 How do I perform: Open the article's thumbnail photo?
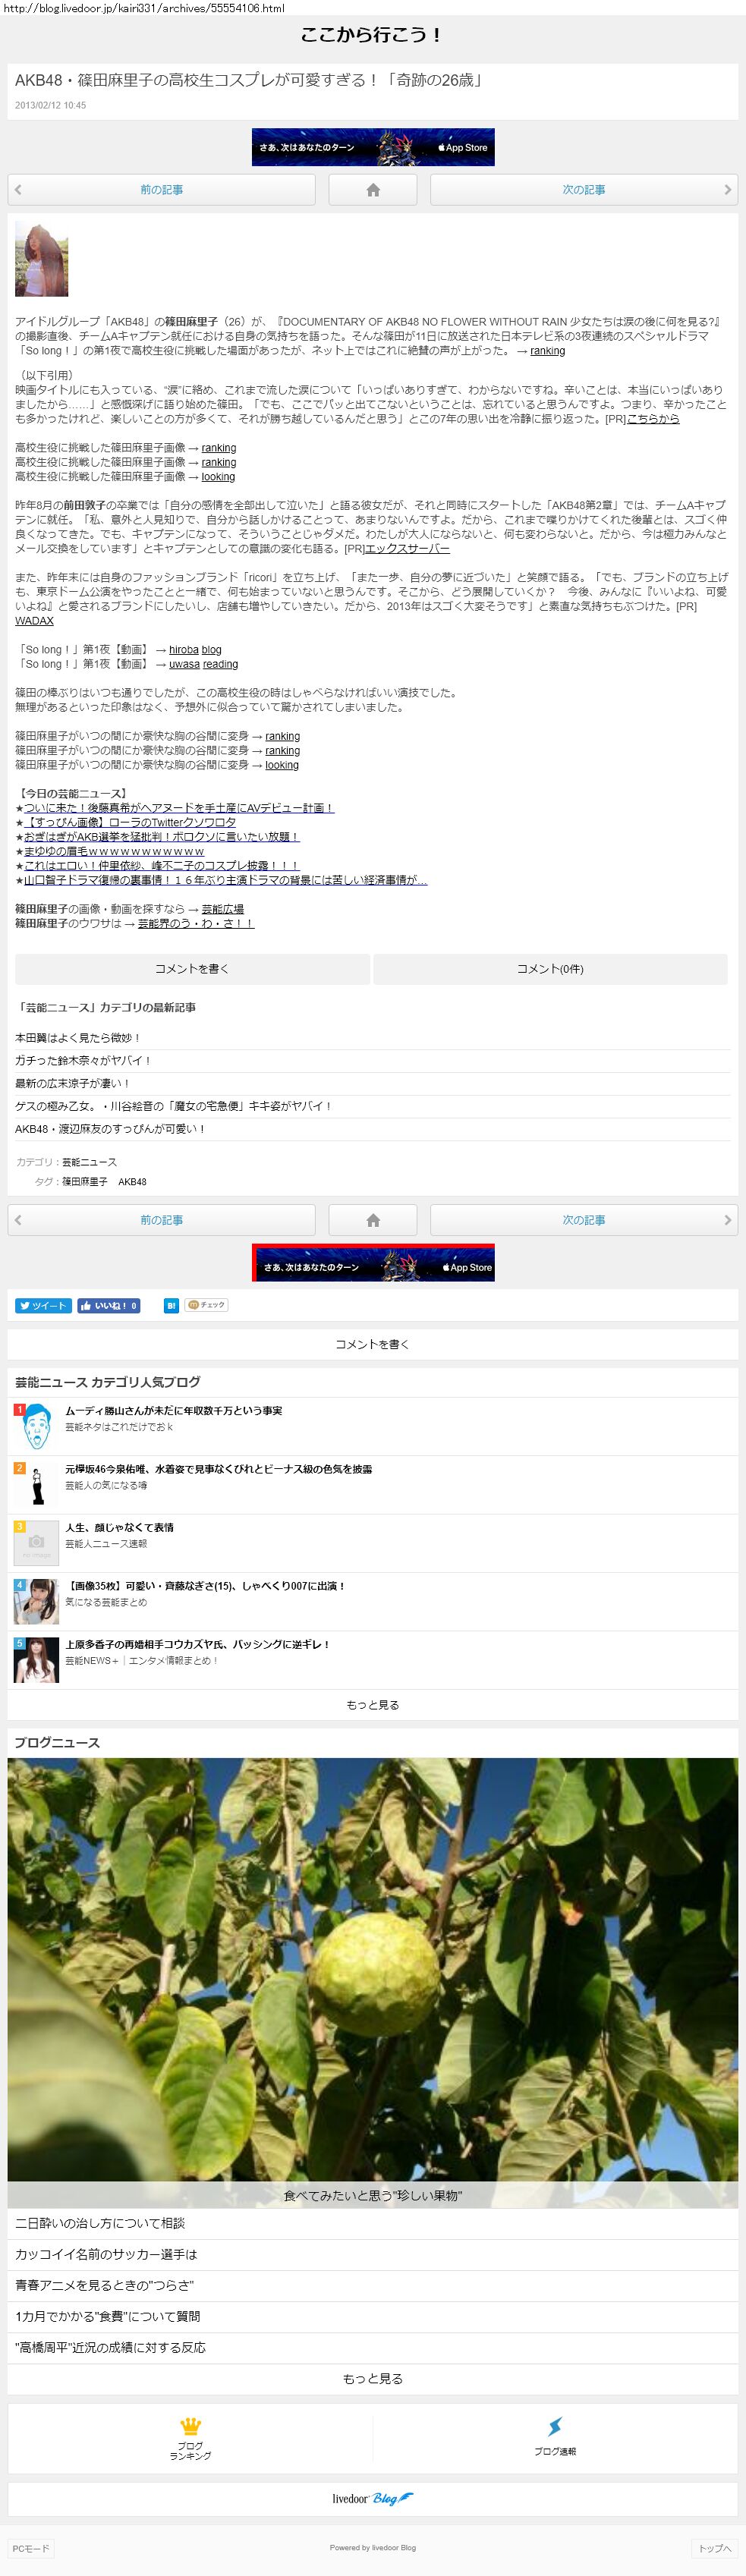pyautogui.click(x=42, y=260)
